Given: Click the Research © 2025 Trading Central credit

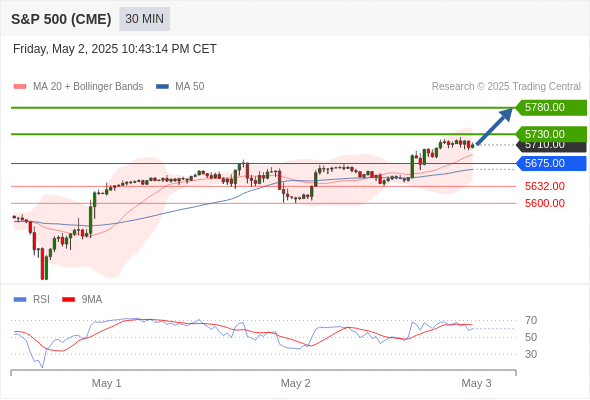Looking at the screenshot, I should coord(506,87).
